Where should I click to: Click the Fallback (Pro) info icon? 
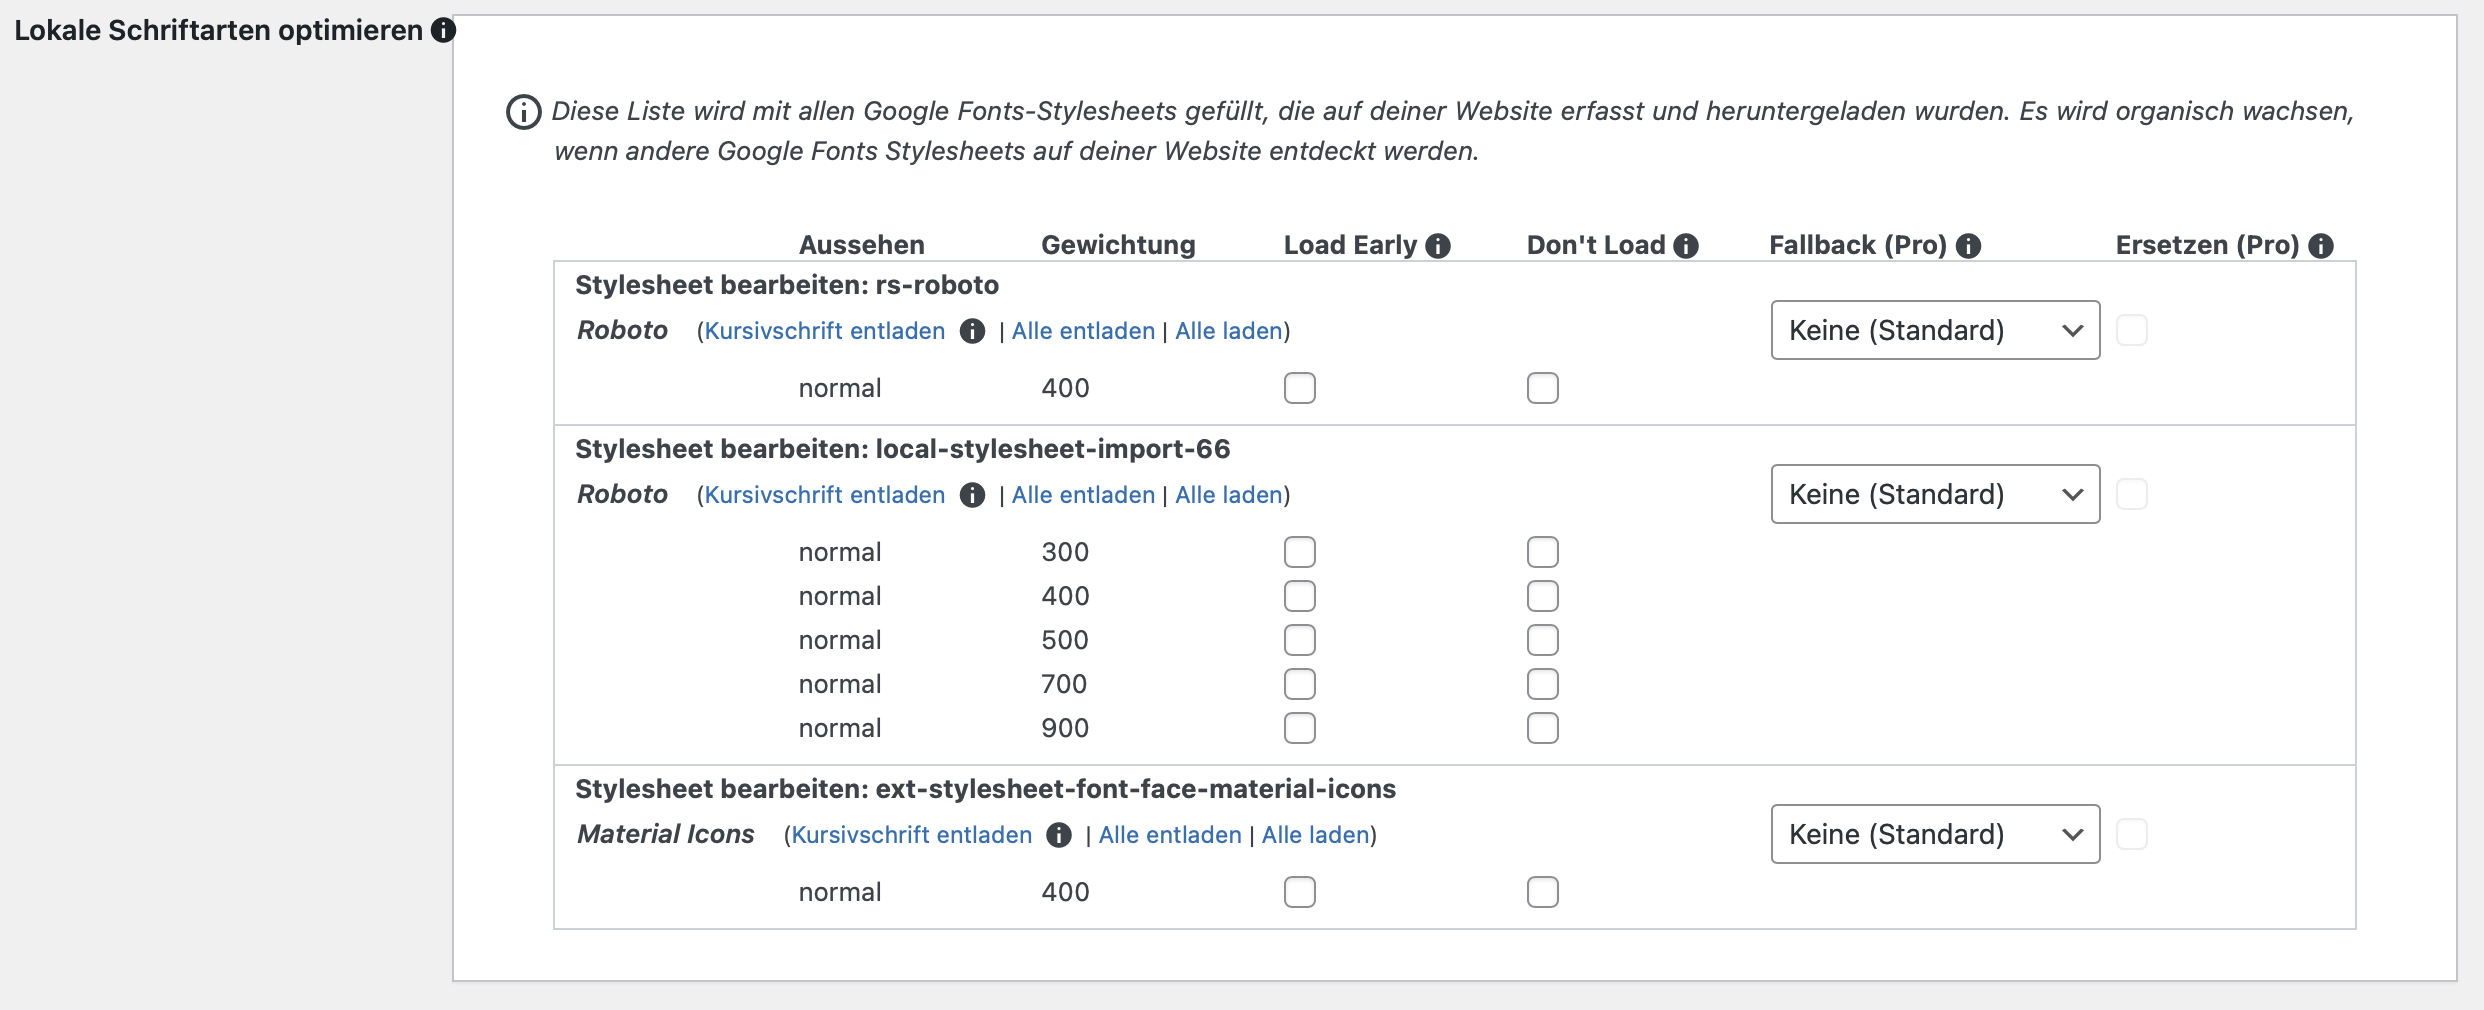(x=1968, y=246)
